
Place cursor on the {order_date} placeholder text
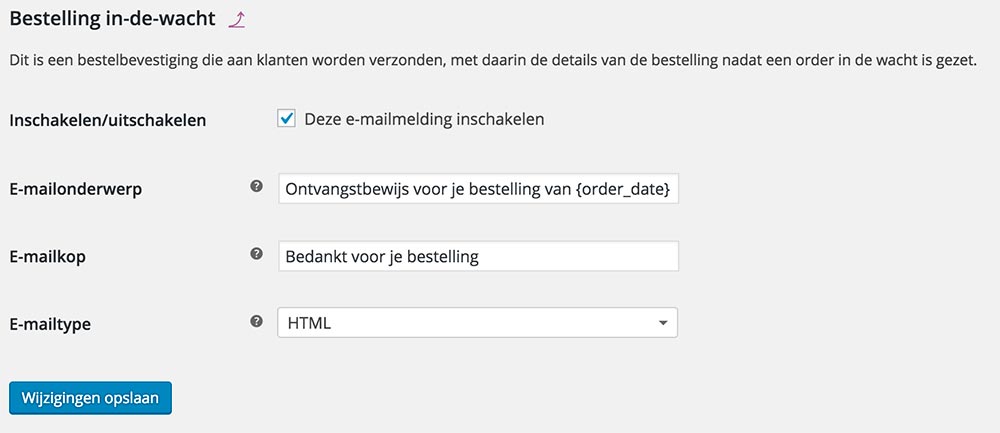(x=623, y=188)
